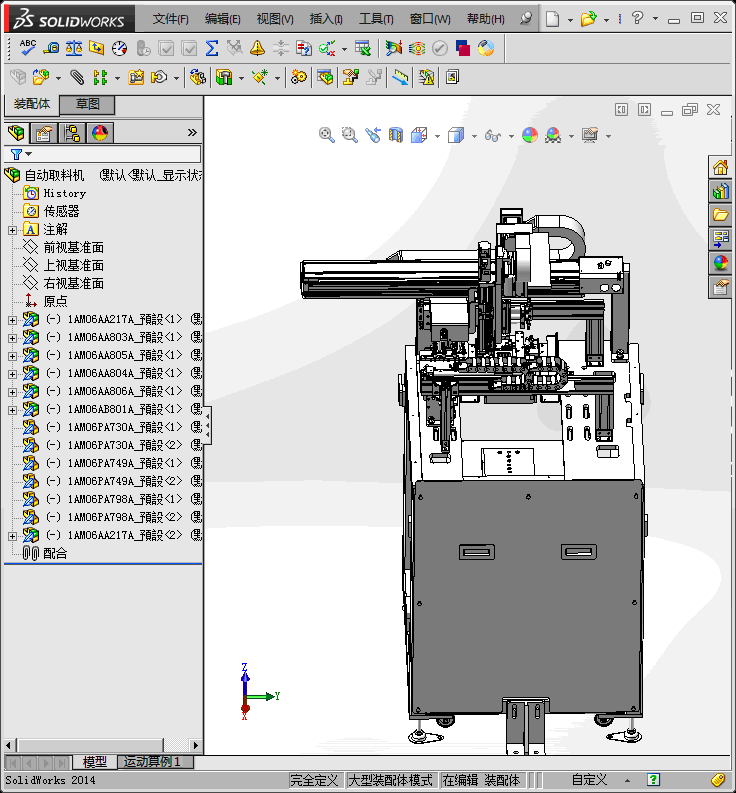Click the Appearances icon in task pane
736x793 pixels.
(x=720, y=263)
